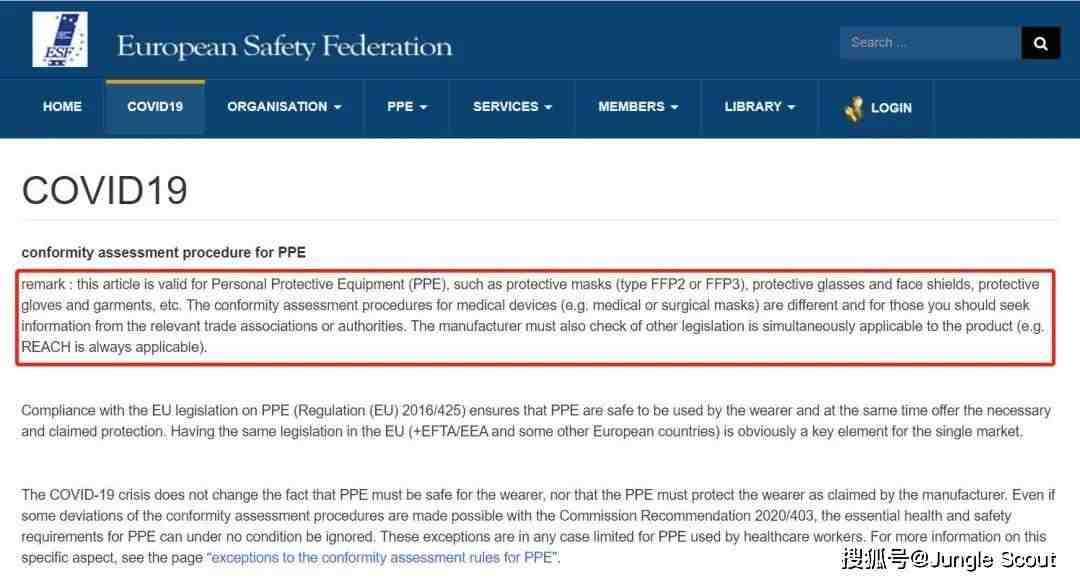Screen dimensions: 1080x582
Task: Click the Jungle Scout watermark text
Action: point(948,559)
